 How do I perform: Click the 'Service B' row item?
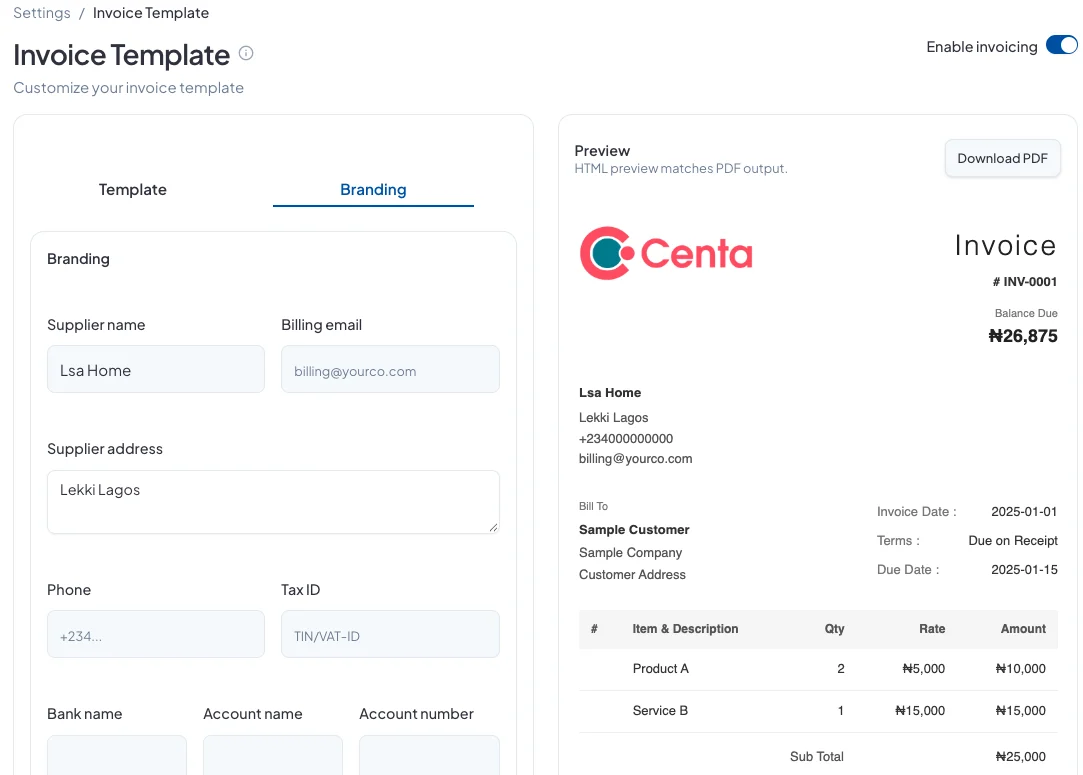[x=660, y=711]
